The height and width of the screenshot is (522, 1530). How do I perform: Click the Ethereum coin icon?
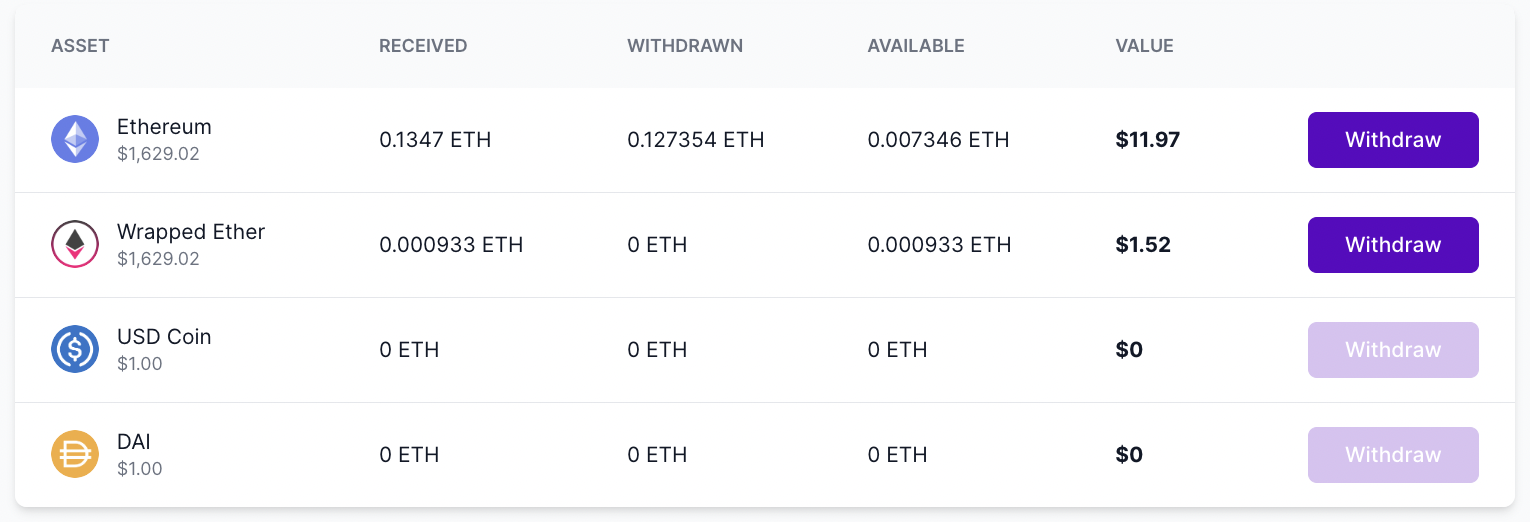coord(75,140)
